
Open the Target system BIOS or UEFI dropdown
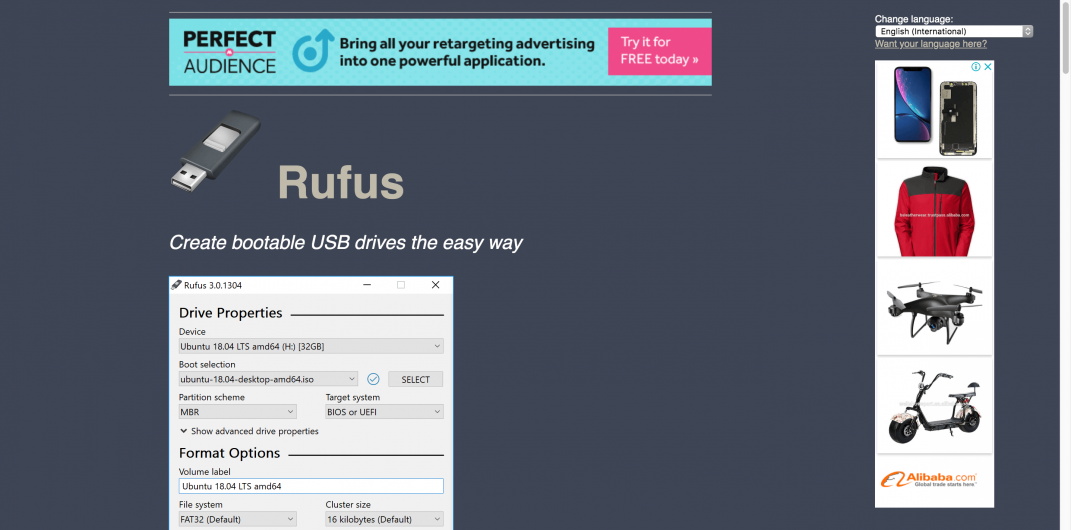pos(384,412)
